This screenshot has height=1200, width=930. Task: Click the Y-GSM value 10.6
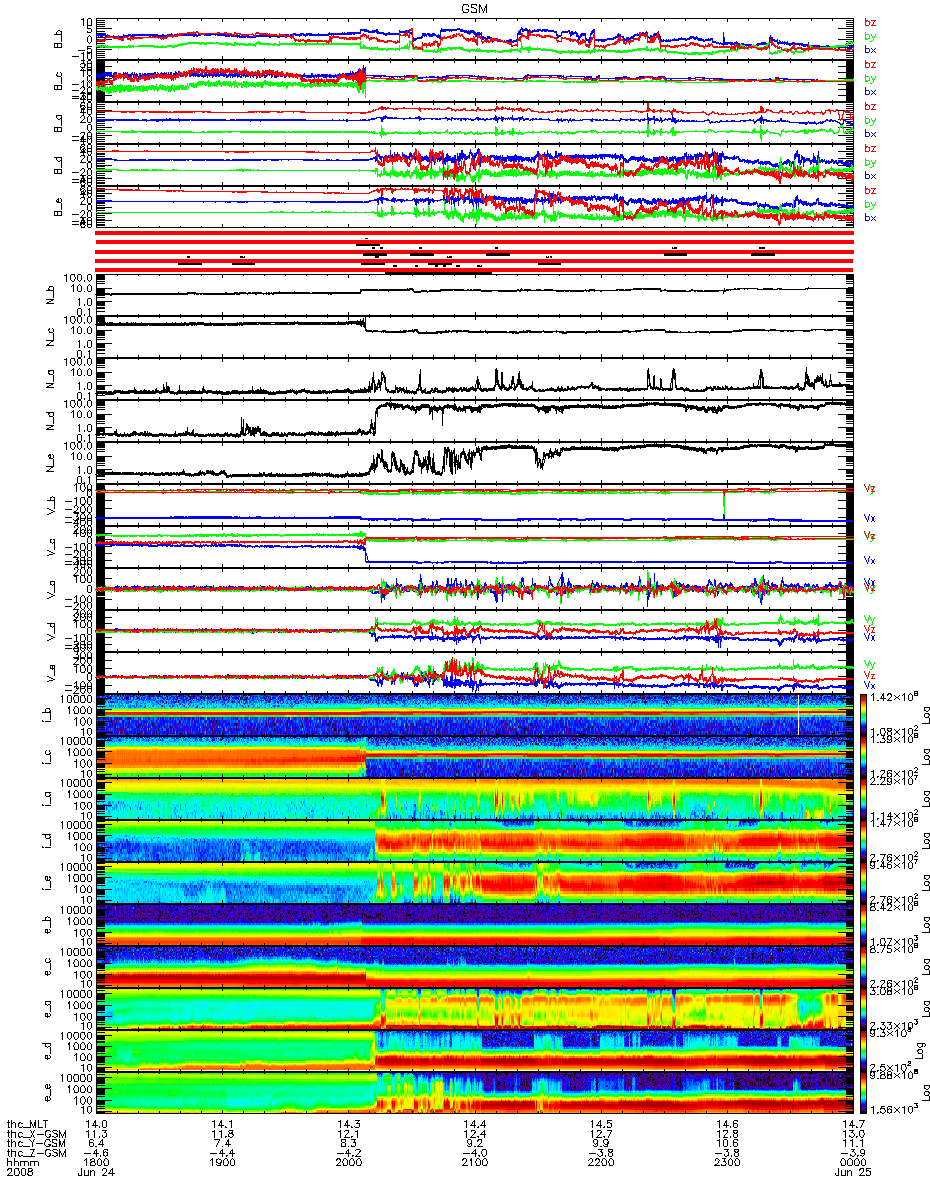(x=727, y=1144)
